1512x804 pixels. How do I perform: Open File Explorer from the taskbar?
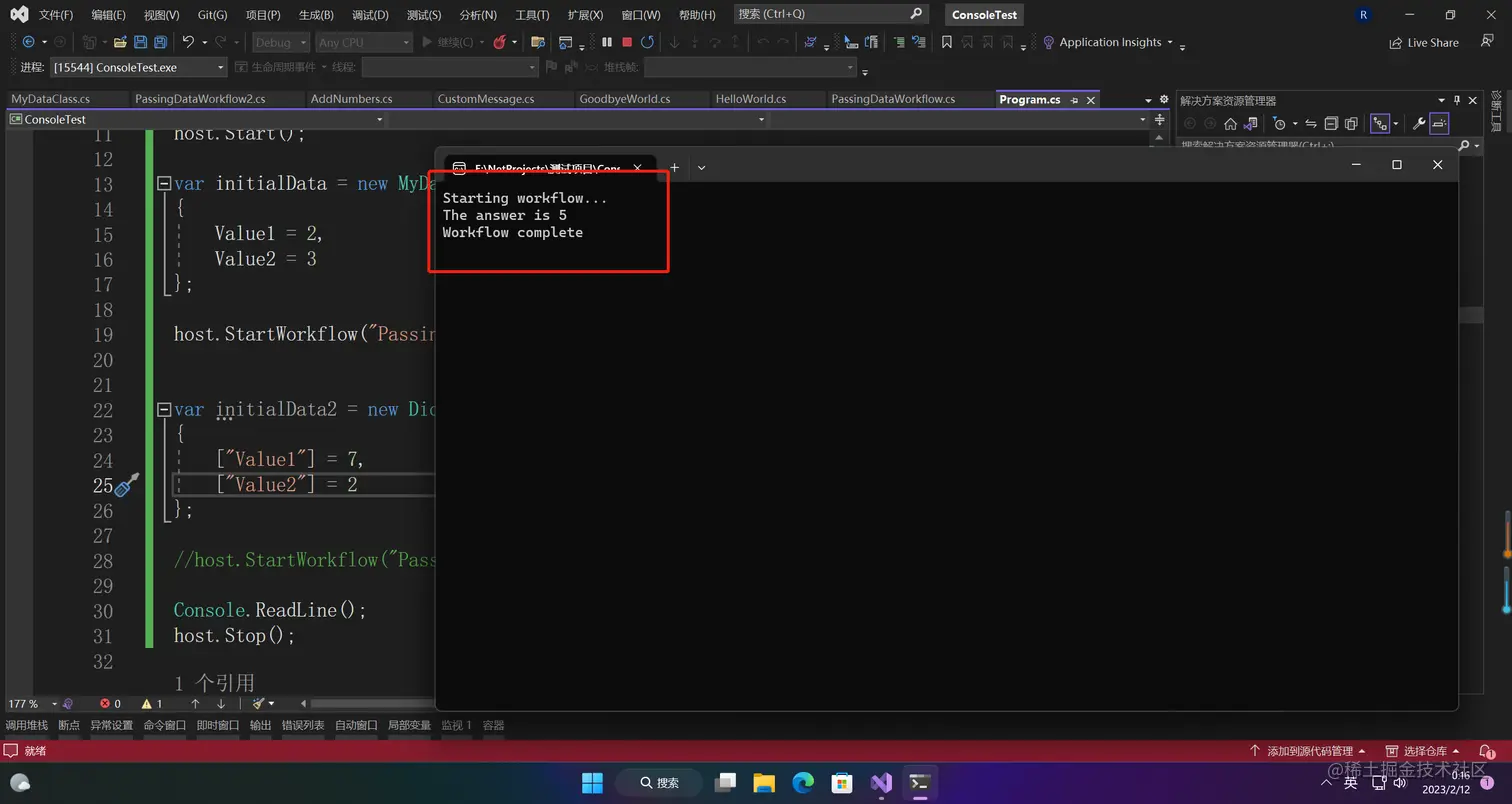[764, 782]
